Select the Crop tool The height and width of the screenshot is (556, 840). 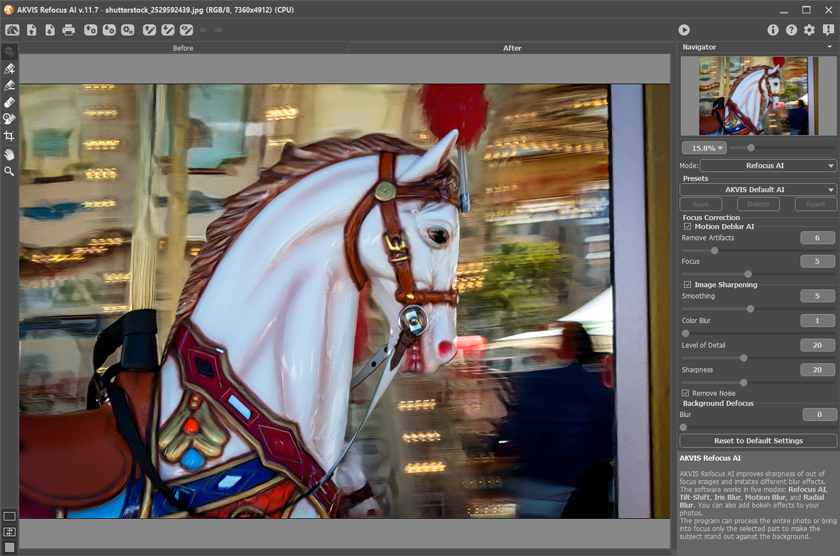pyautogui.click(x=9, y=136)
